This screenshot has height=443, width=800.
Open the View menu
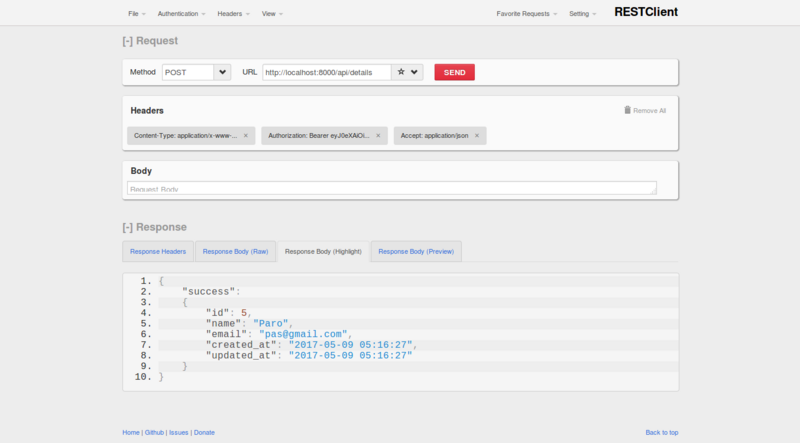click(x=272, y=14)
